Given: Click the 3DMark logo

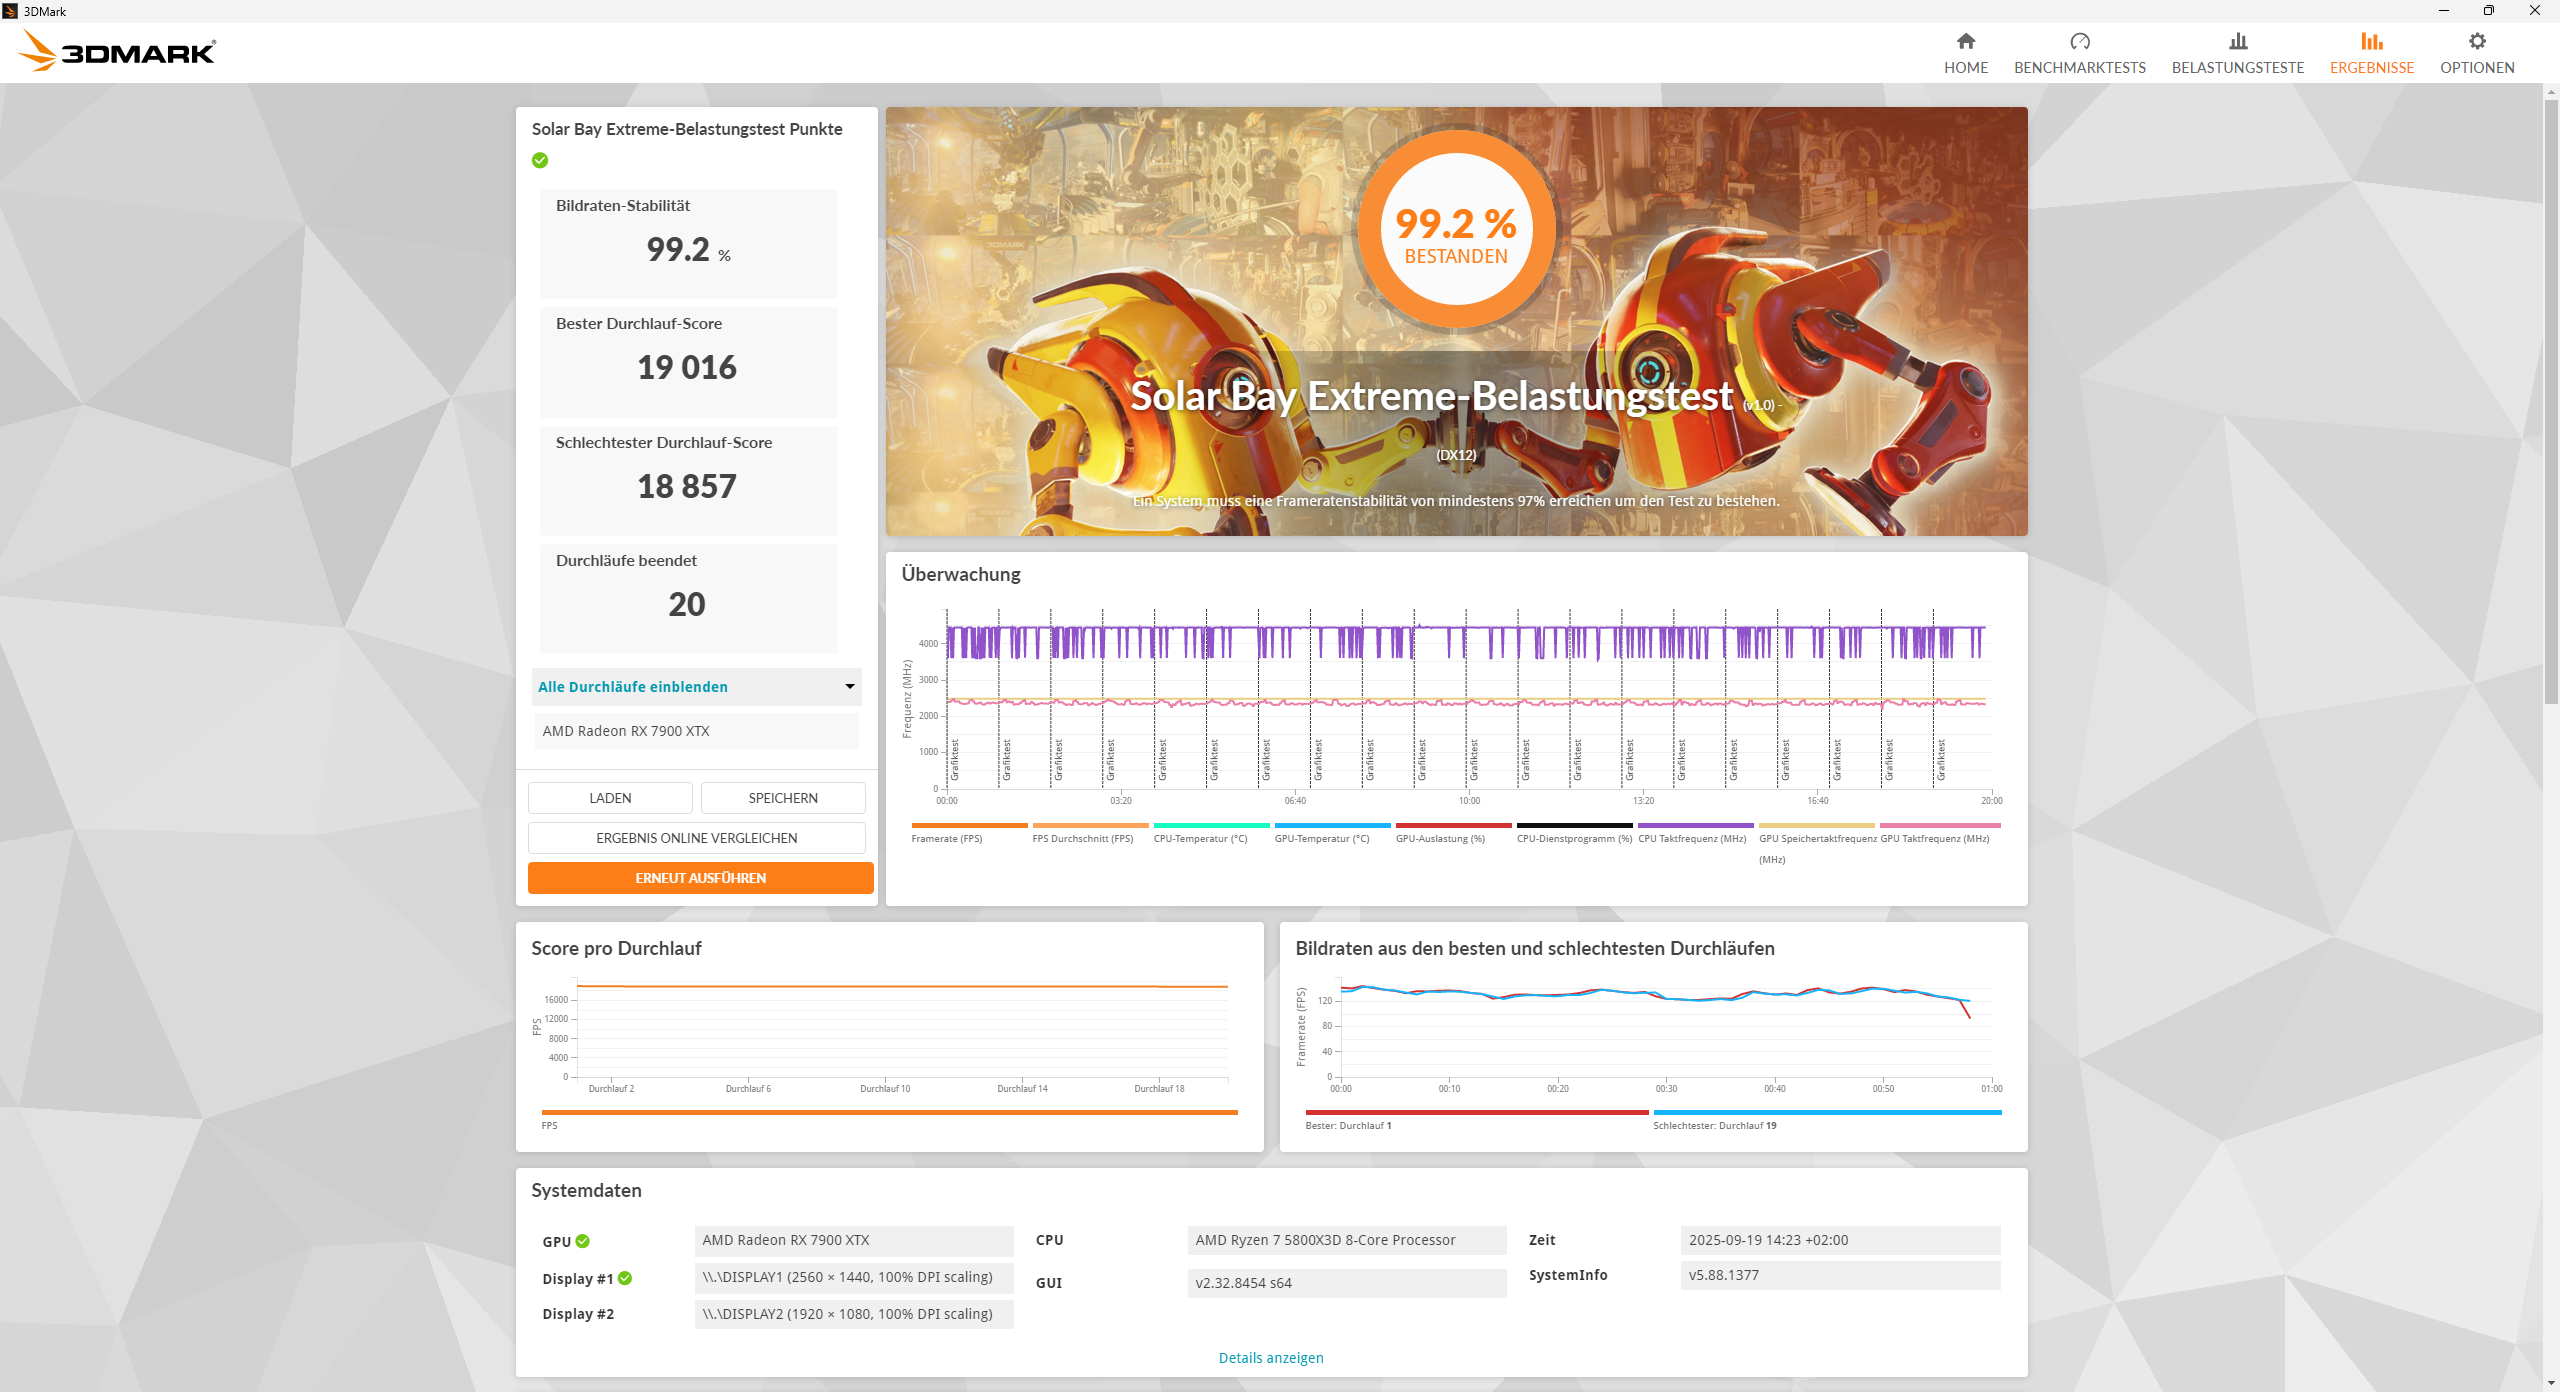Looking at the screenshot, I should pos(118,51).
